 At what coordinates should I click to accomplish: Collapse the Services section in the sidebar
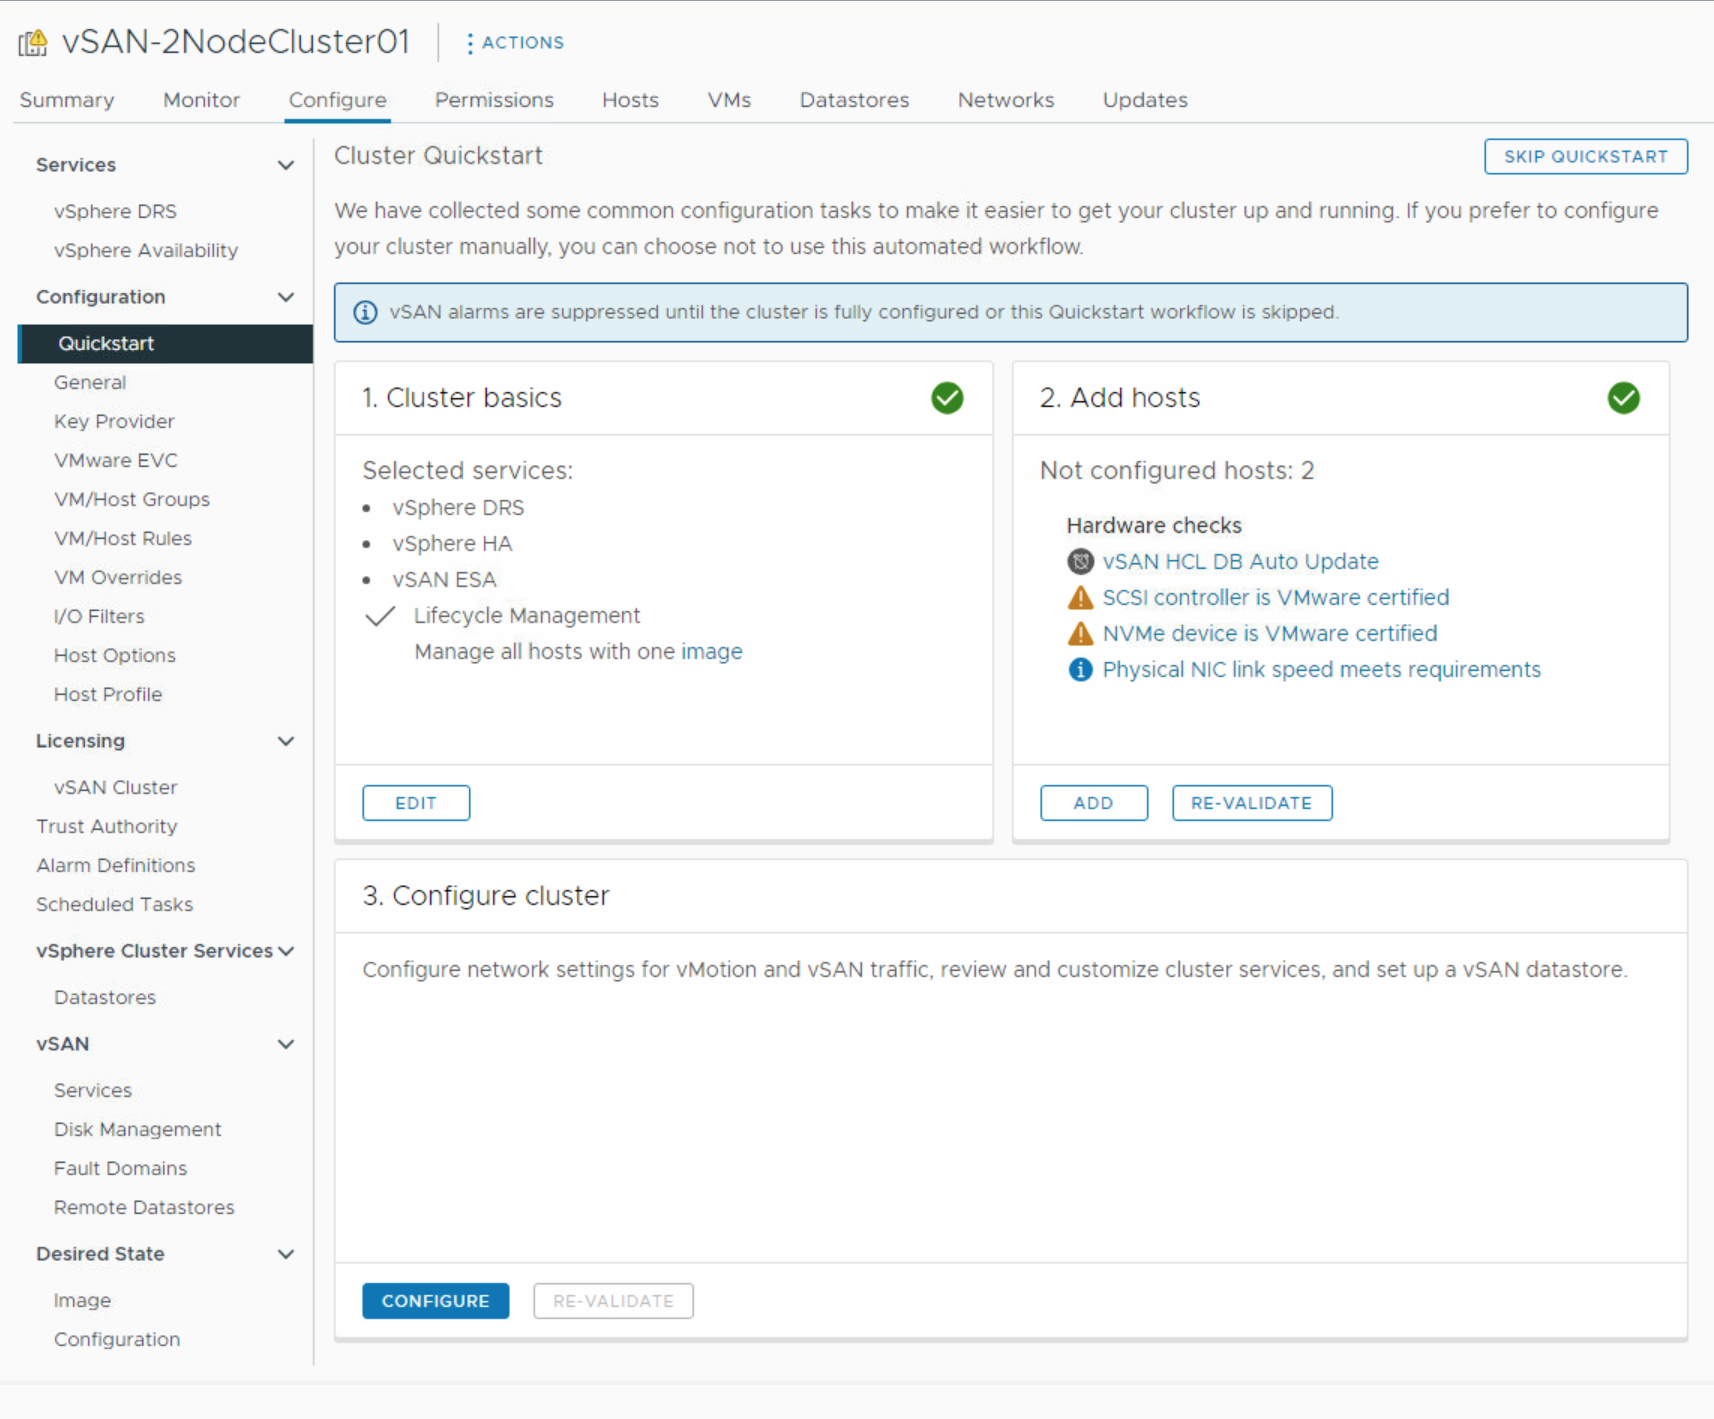(287, 164)
